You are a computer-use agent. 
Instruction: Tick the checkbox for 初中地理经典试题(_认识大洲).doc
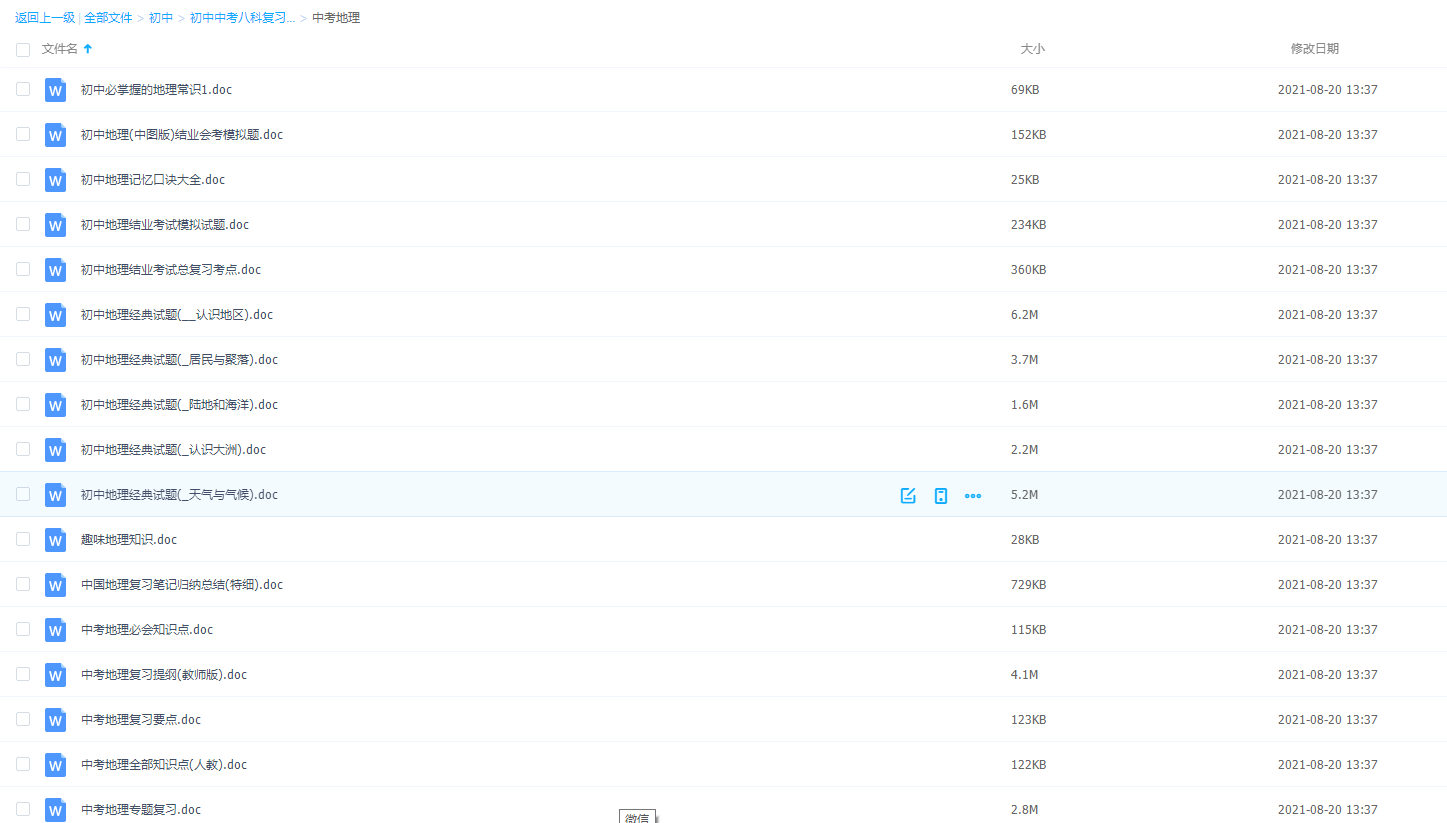(23, 449)
